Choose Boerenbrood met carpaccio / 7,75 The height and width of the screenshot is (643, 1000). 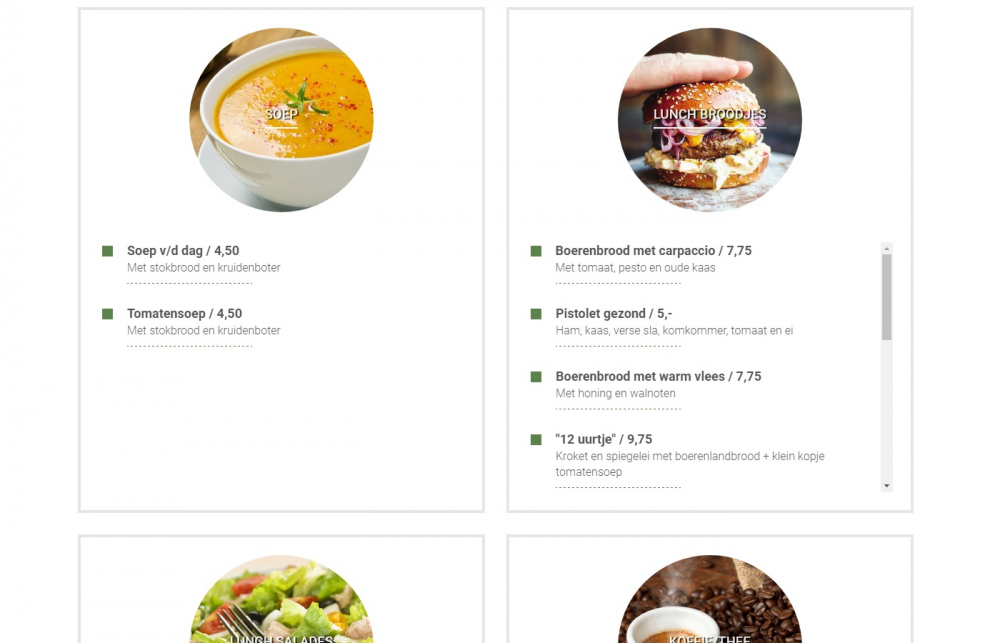click(653, 251)
